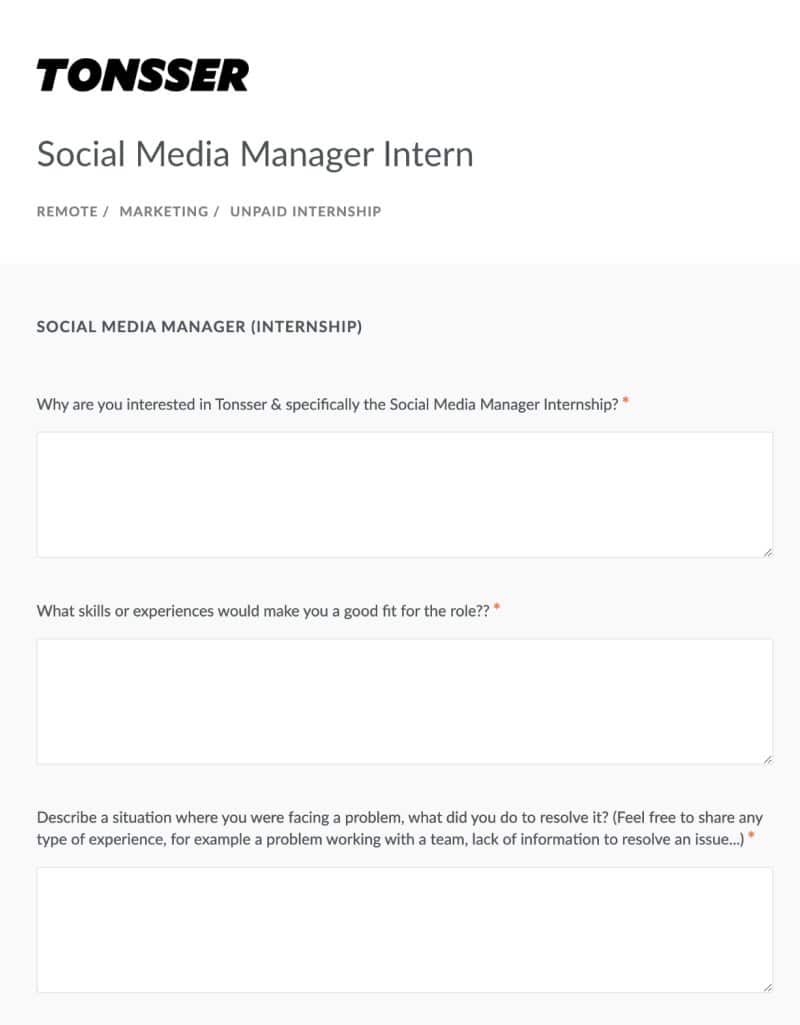Click the Tonsser logo
This screenshot has height=1025, width=800.
coord(142,75)
